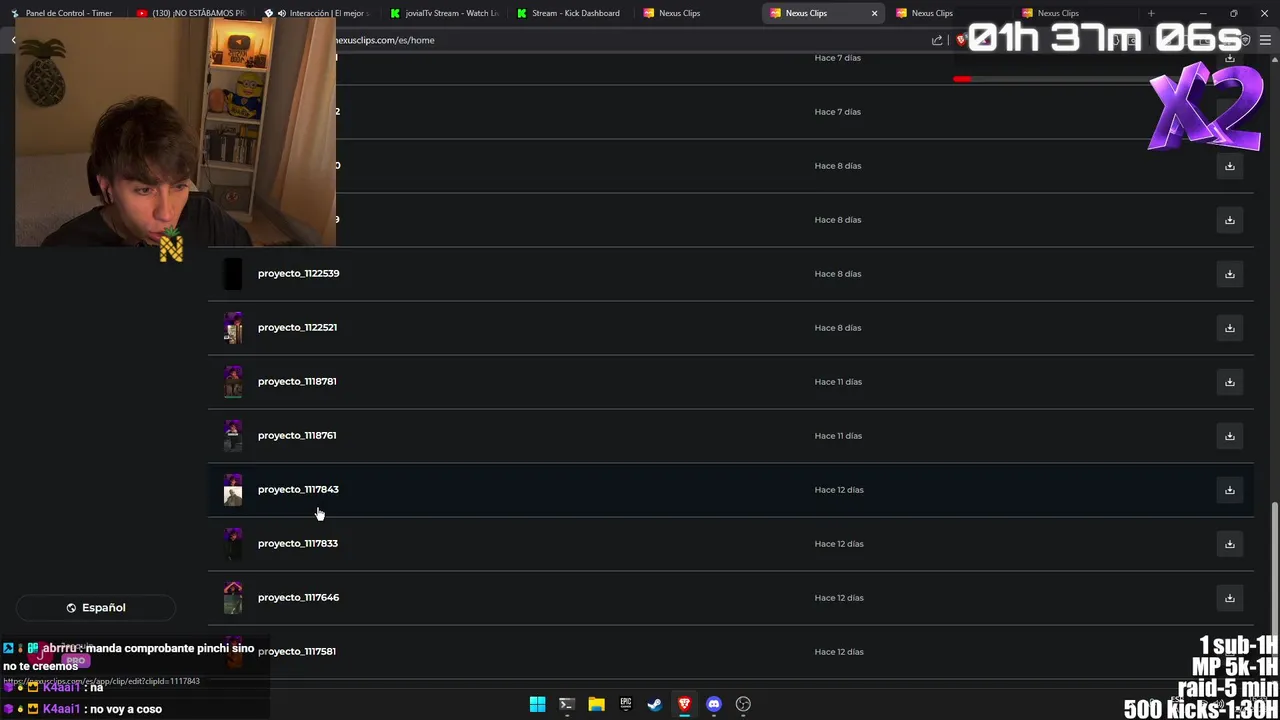The width and height of the screenshot is (1280, 720).
Task: Open project proyecto_1117843
Action: coord(298,490)
